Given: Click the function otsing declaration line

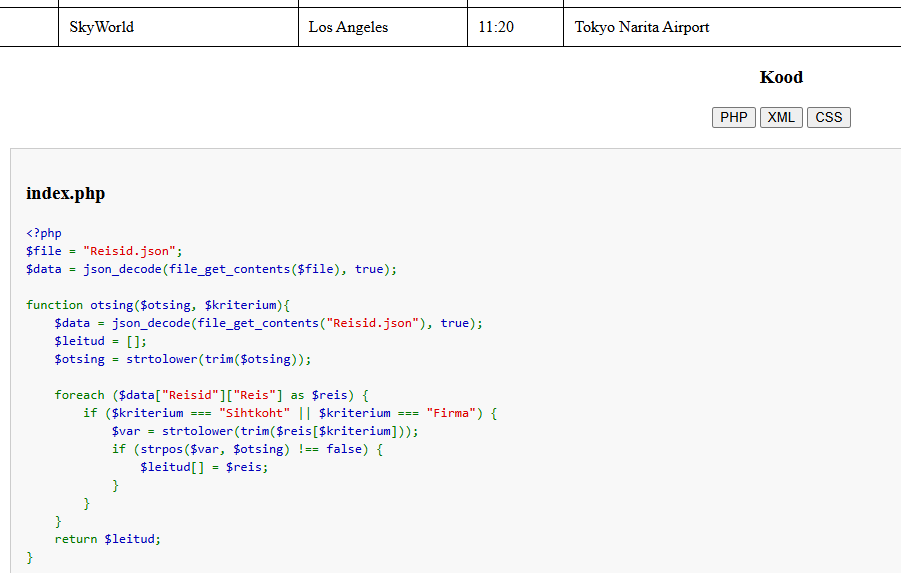Looking at the screenshot, I should tap(157, 305).
